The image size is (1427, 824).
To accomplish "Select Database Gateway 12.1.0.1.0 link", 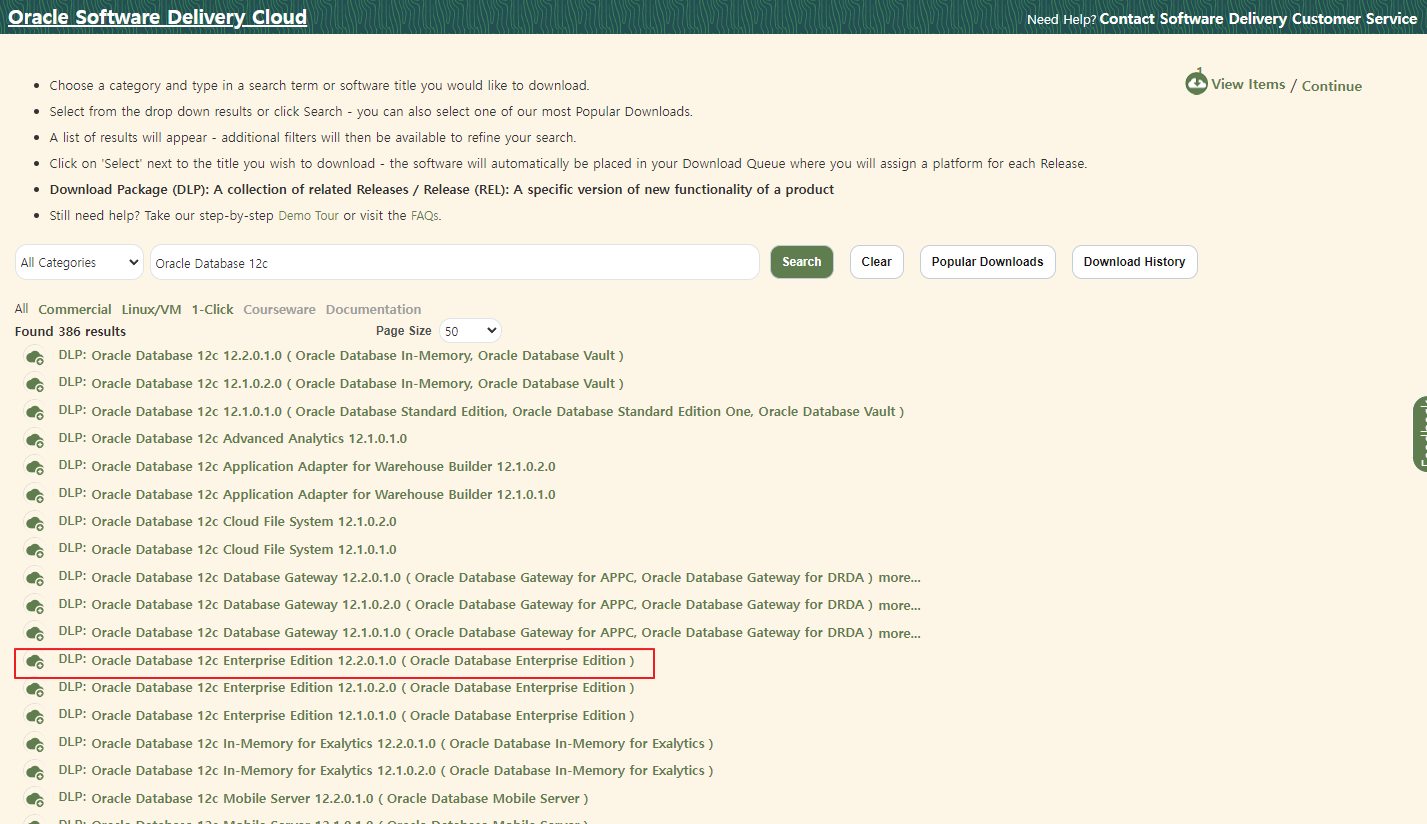I will click(x=482, y=632).
